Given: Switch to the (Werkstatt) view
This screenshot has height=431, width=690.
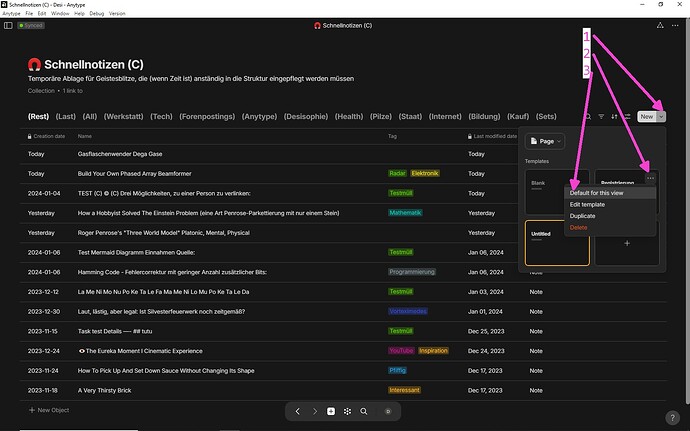Looking at the screenshot, I should point(124,117).
